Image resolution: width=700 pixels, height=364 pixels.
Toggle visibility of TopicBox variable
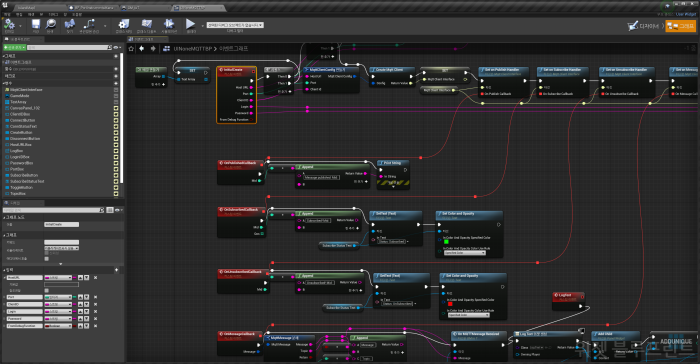pos(116,194)
